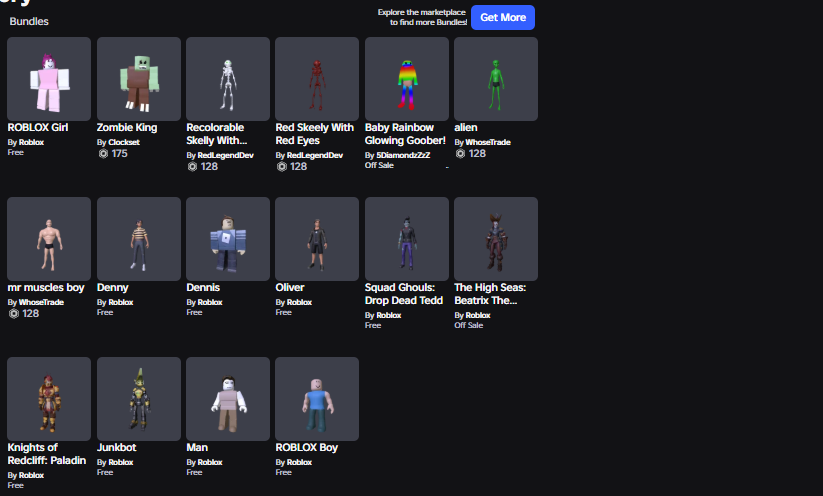Open creator RedLegendDev under Recolorable Skelly
This screenshot has height=496, width=823.
[226, 155]
